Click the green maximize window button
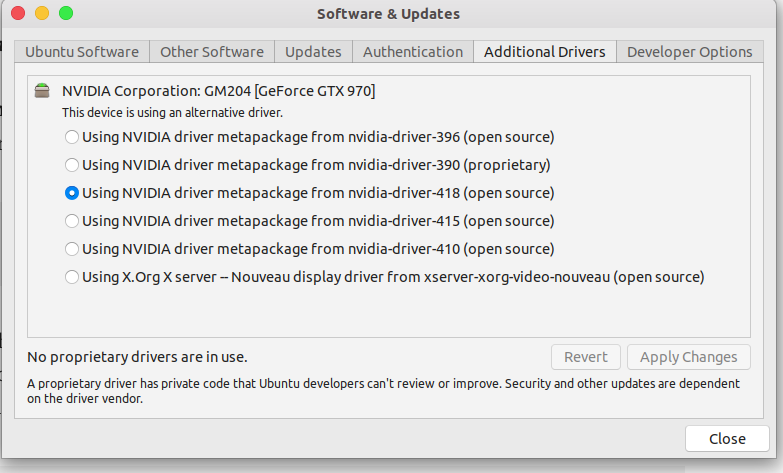The width and height of the screenshot is (783, 473). (x=66, y=14)
